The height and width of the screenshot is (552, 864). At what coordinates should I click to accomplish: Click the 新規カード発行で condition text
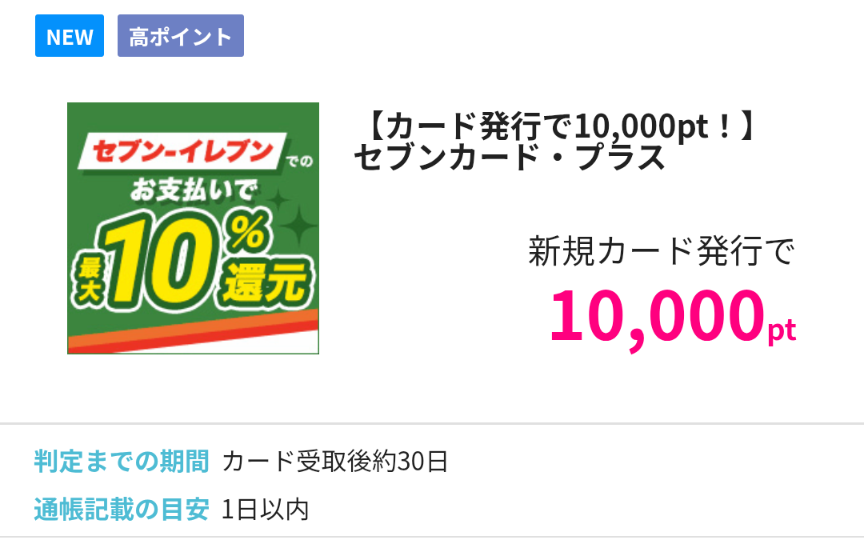click(661, 251)
